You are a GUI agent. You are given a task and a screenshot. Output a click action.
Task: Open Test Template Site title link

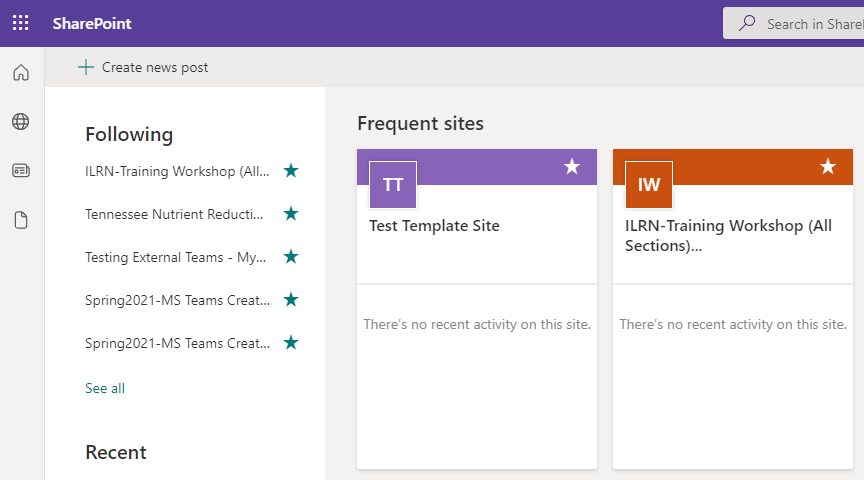(x=434, y=226)
